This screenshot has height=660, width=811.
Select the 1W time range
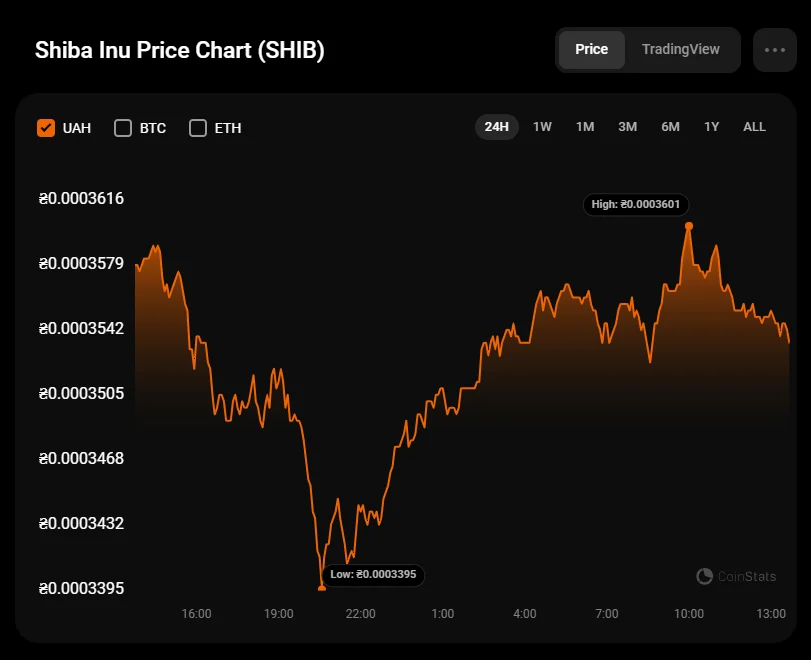542,127
